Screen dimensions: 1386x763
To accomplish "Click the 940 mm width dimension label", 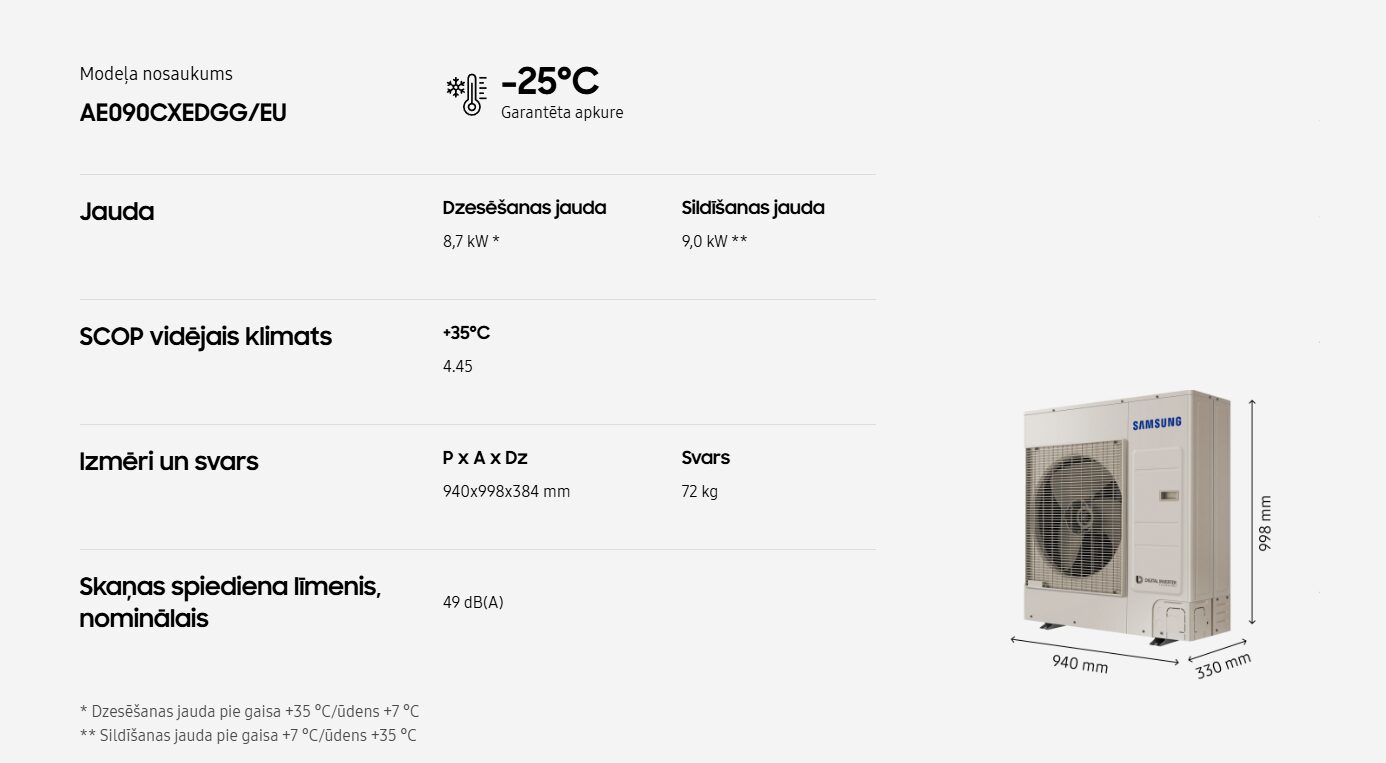I will 1079,662.
